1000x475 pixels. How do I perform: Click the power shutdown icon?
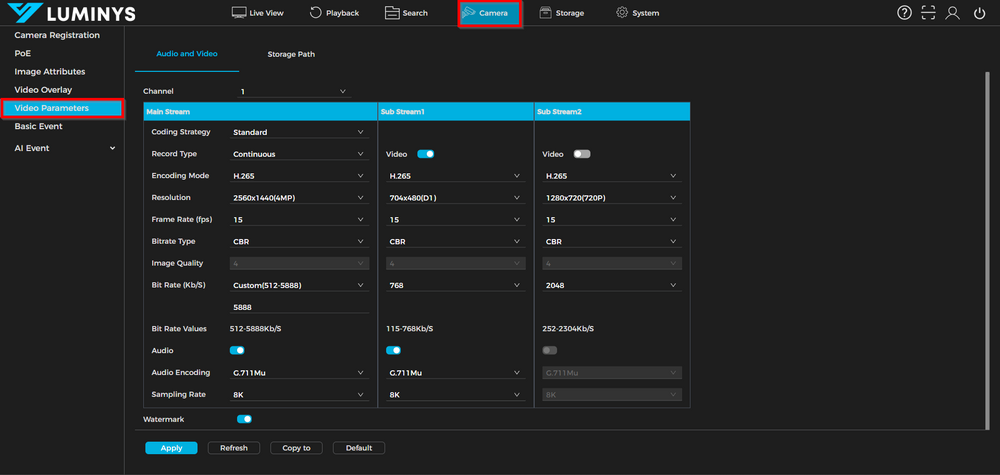(979, 13)
